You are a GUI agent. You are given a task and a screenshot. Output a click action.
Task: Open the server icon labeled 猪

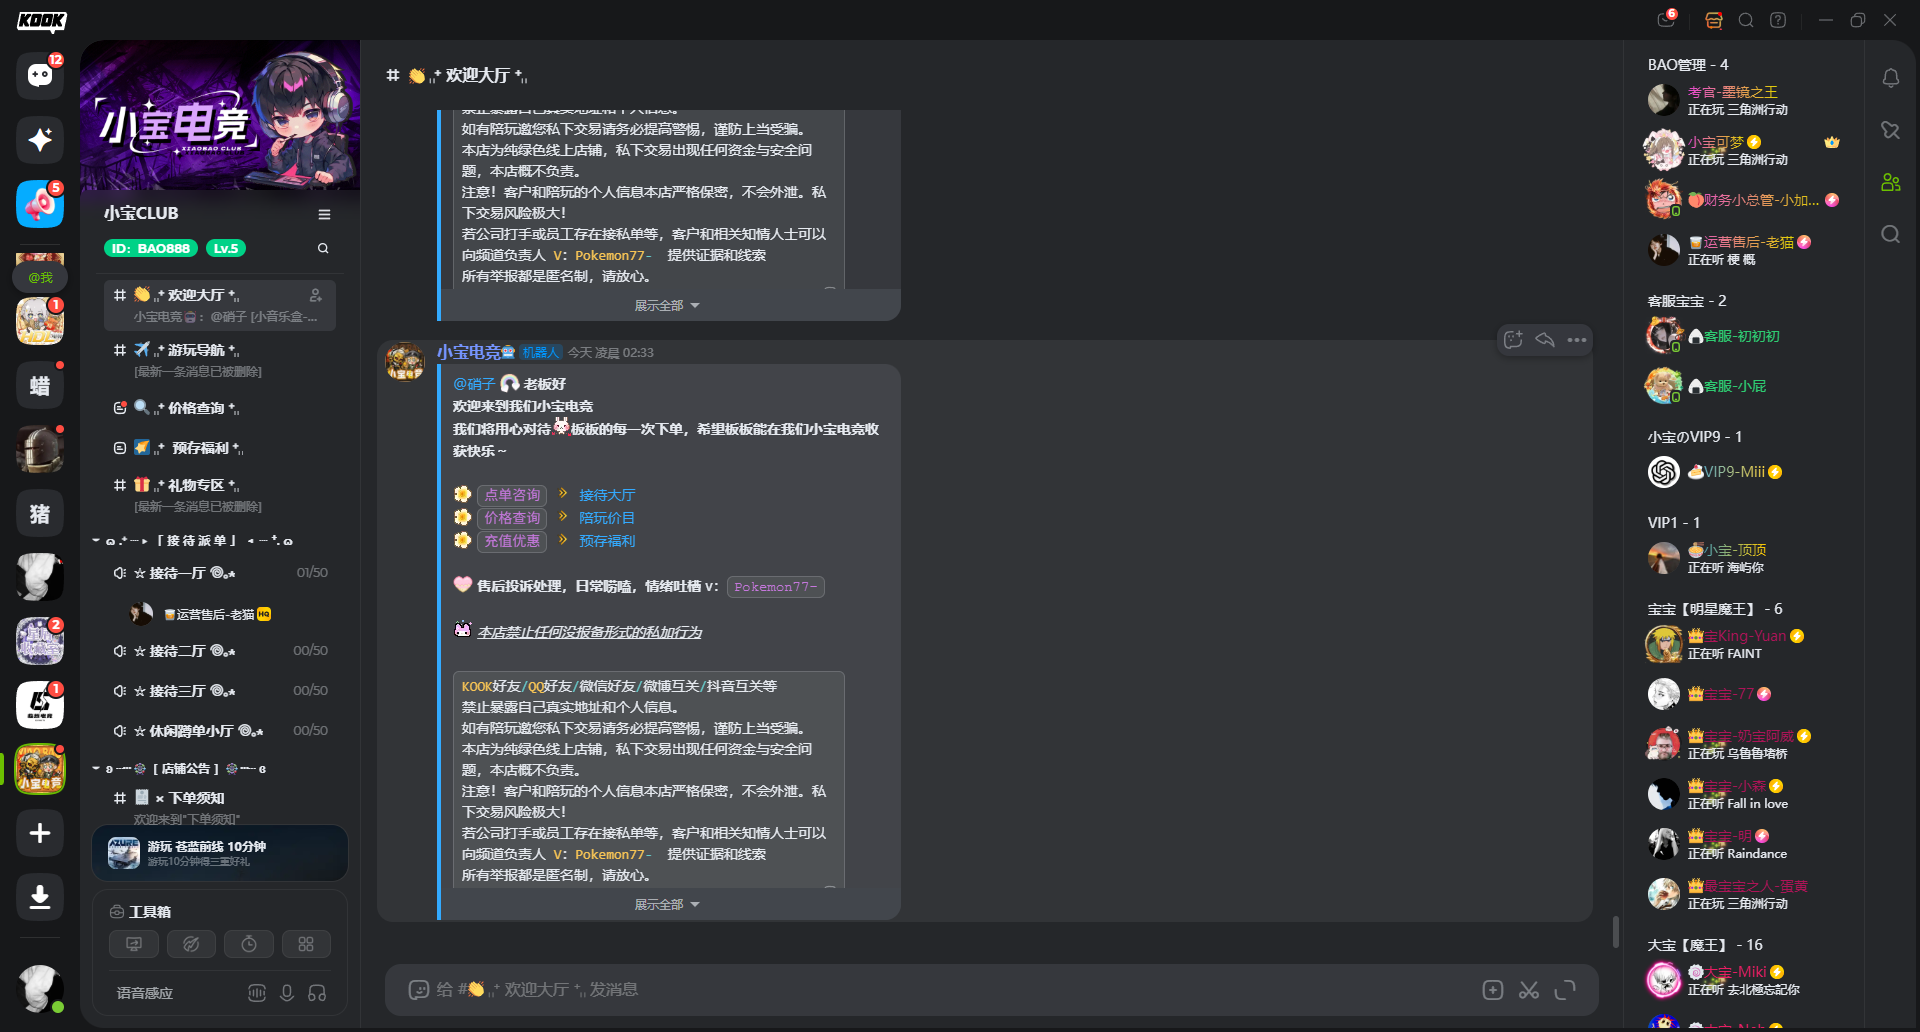tap(40, 514)
